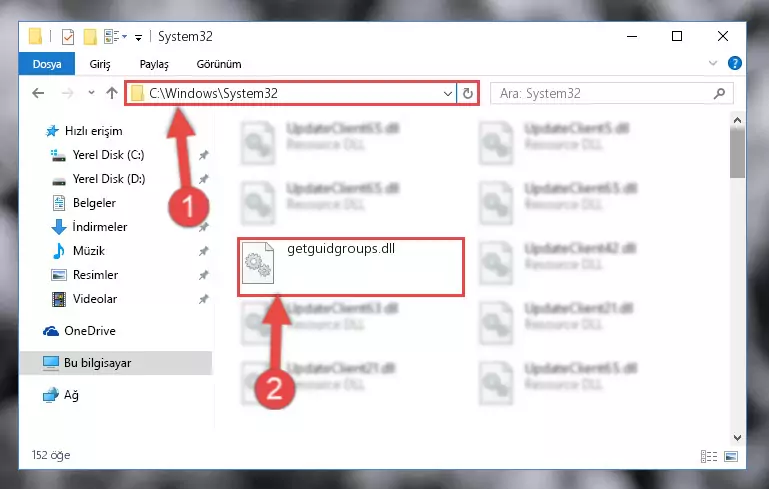
Task: Switch to large icons view layout
Action: pyautogui.click(x=731, y=456)
